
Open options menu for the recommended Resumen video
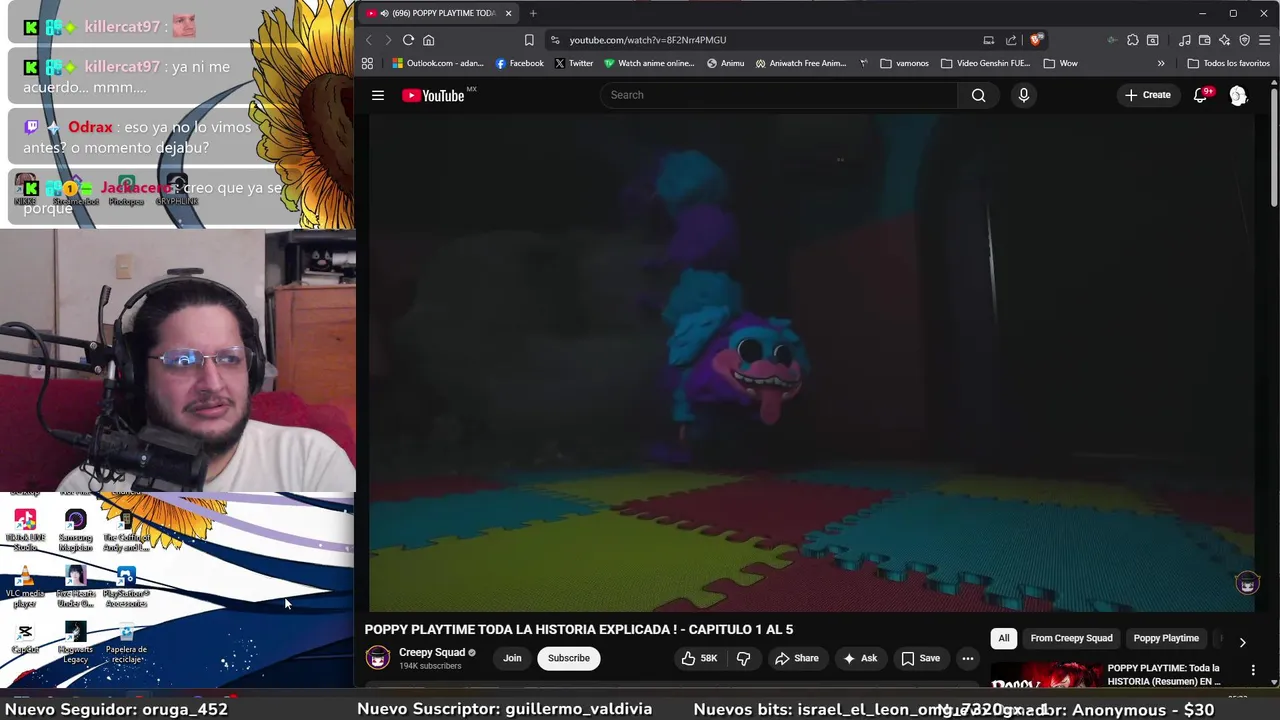(x=1253, y=670)
